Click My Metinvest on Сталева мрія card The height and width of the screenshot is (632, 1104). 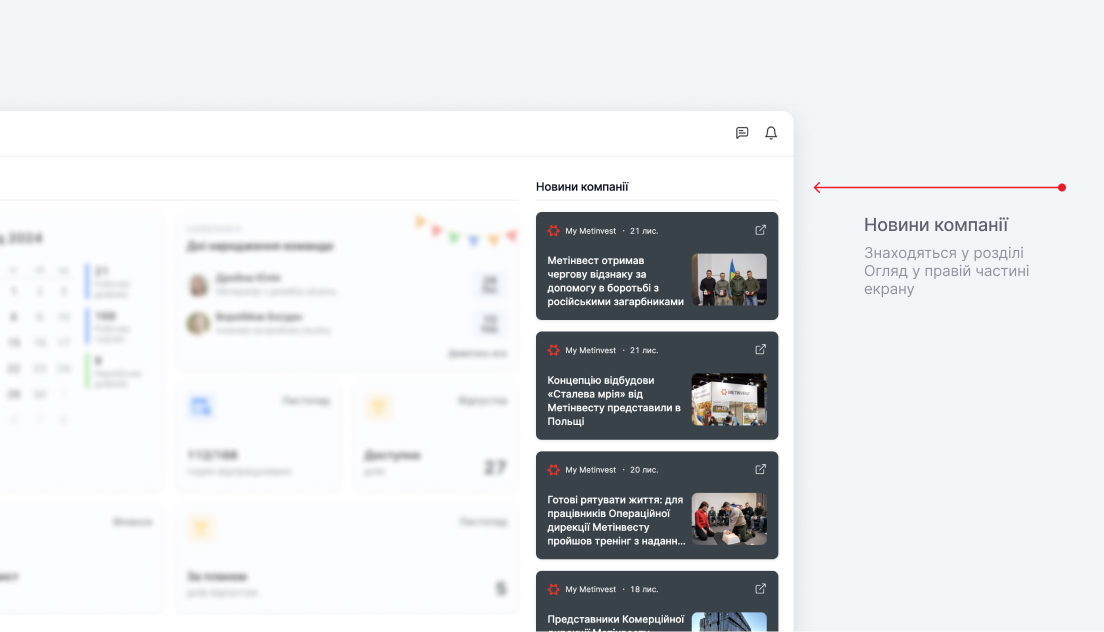point(590,350)
